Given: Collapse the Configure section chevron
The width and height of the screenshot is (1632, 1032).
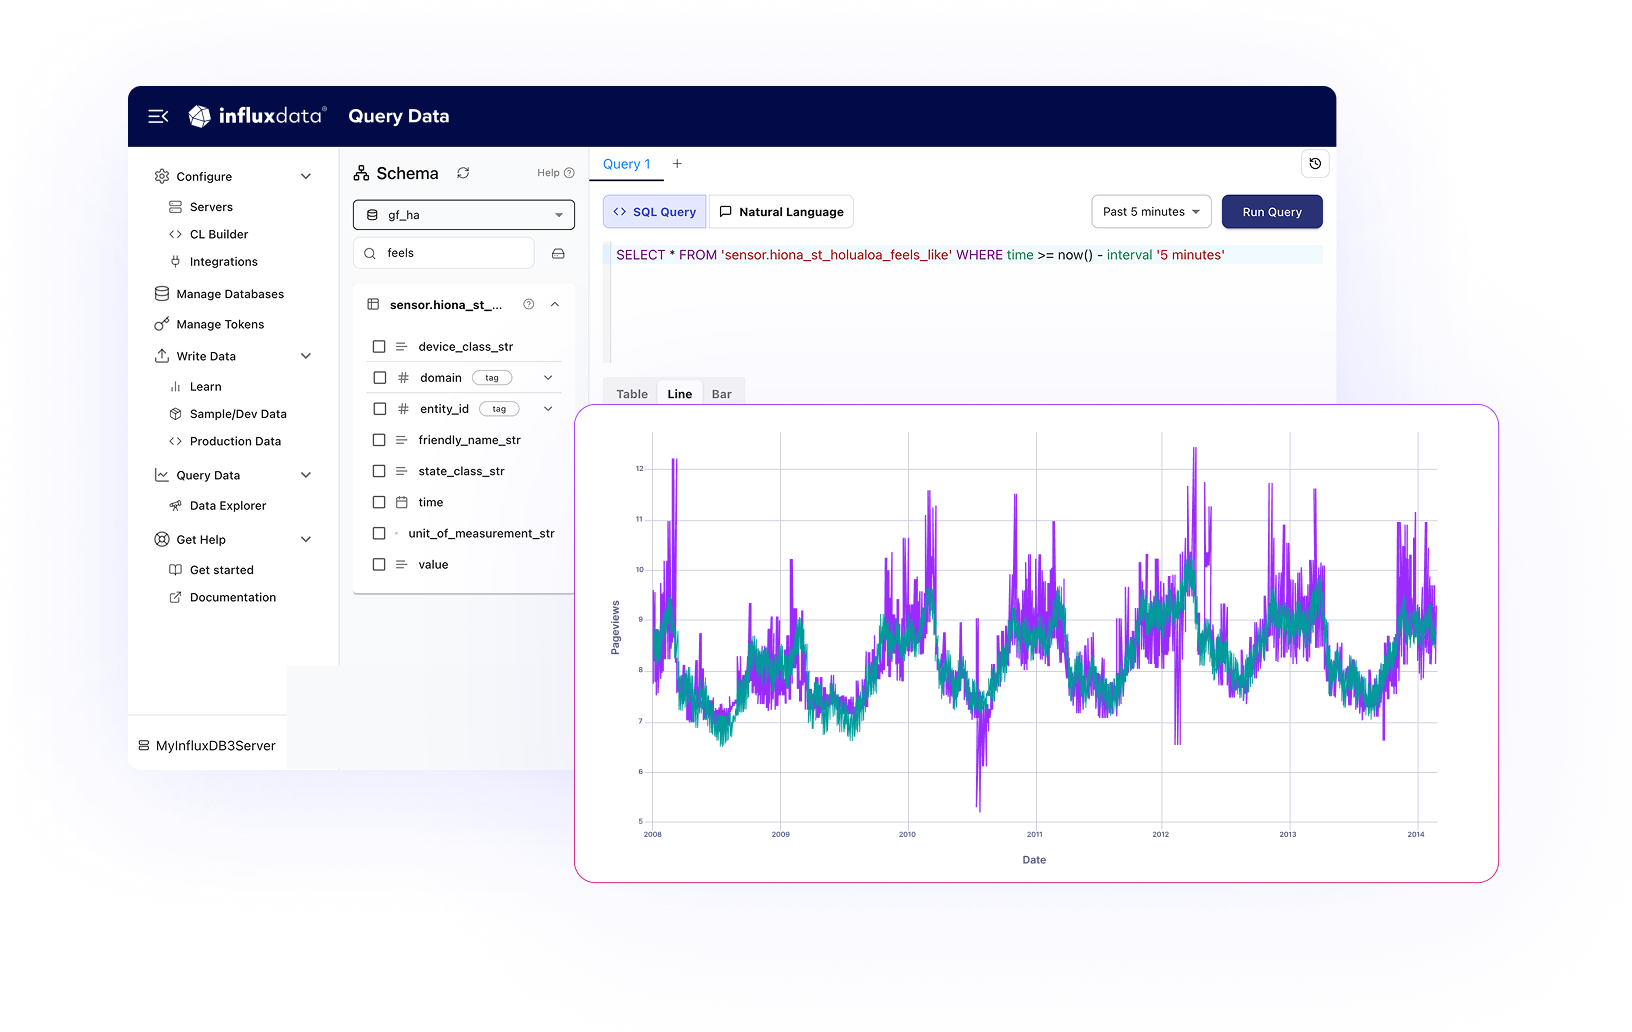Looking at the screenshot, I should pyautogui.click(x=306, y=176).
